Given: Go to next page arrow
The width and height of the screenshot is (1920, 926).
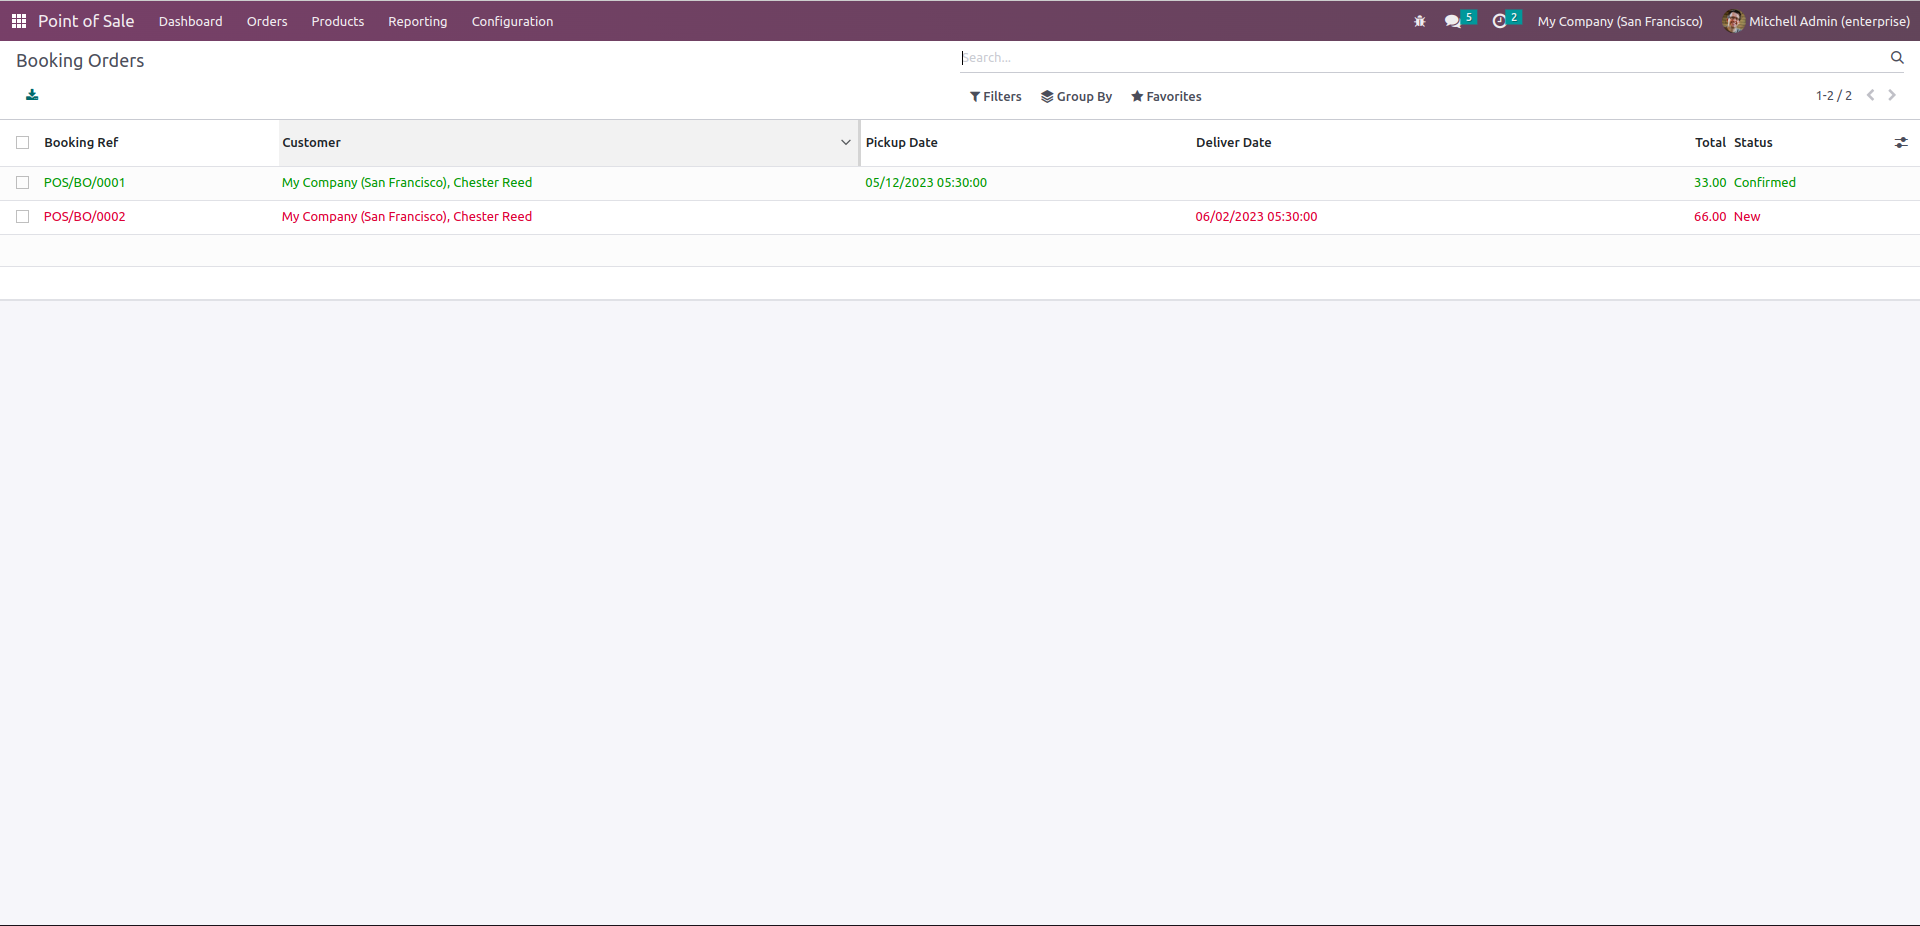Looking at the screenshot, I should [x=1892, y=96].
